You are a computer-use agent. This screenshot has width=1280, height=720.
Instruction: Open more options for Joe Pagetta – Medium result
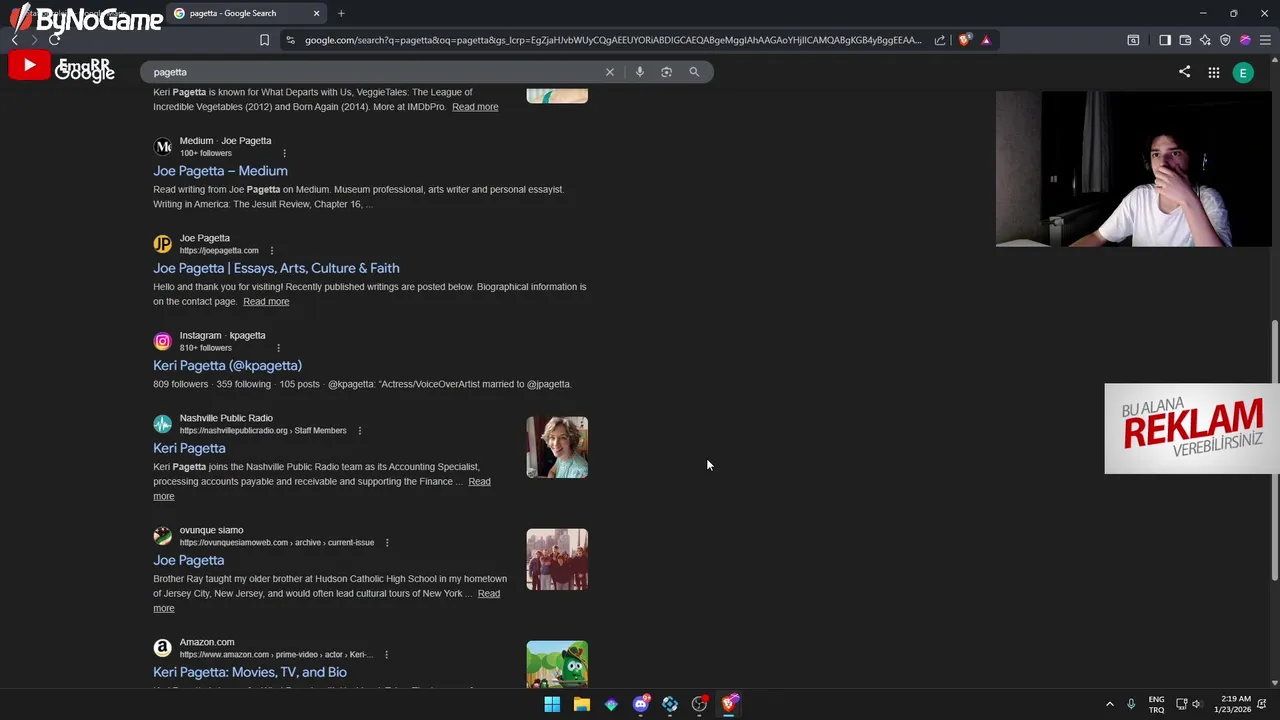(x=285, y=153)
